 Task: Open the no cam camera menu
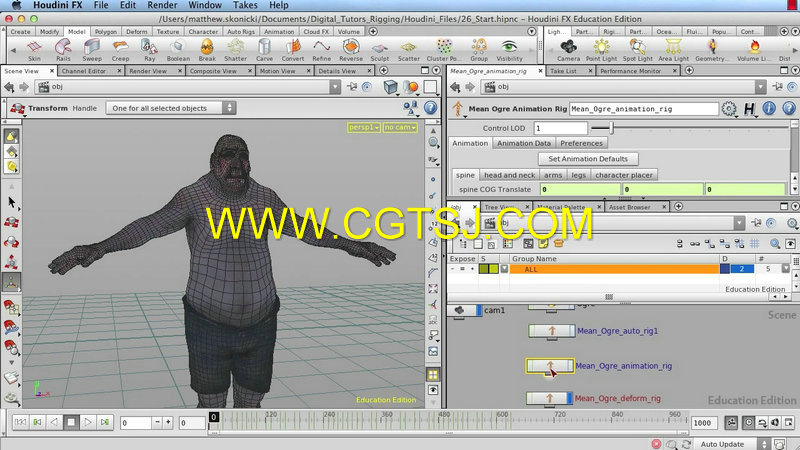[400, 127]
